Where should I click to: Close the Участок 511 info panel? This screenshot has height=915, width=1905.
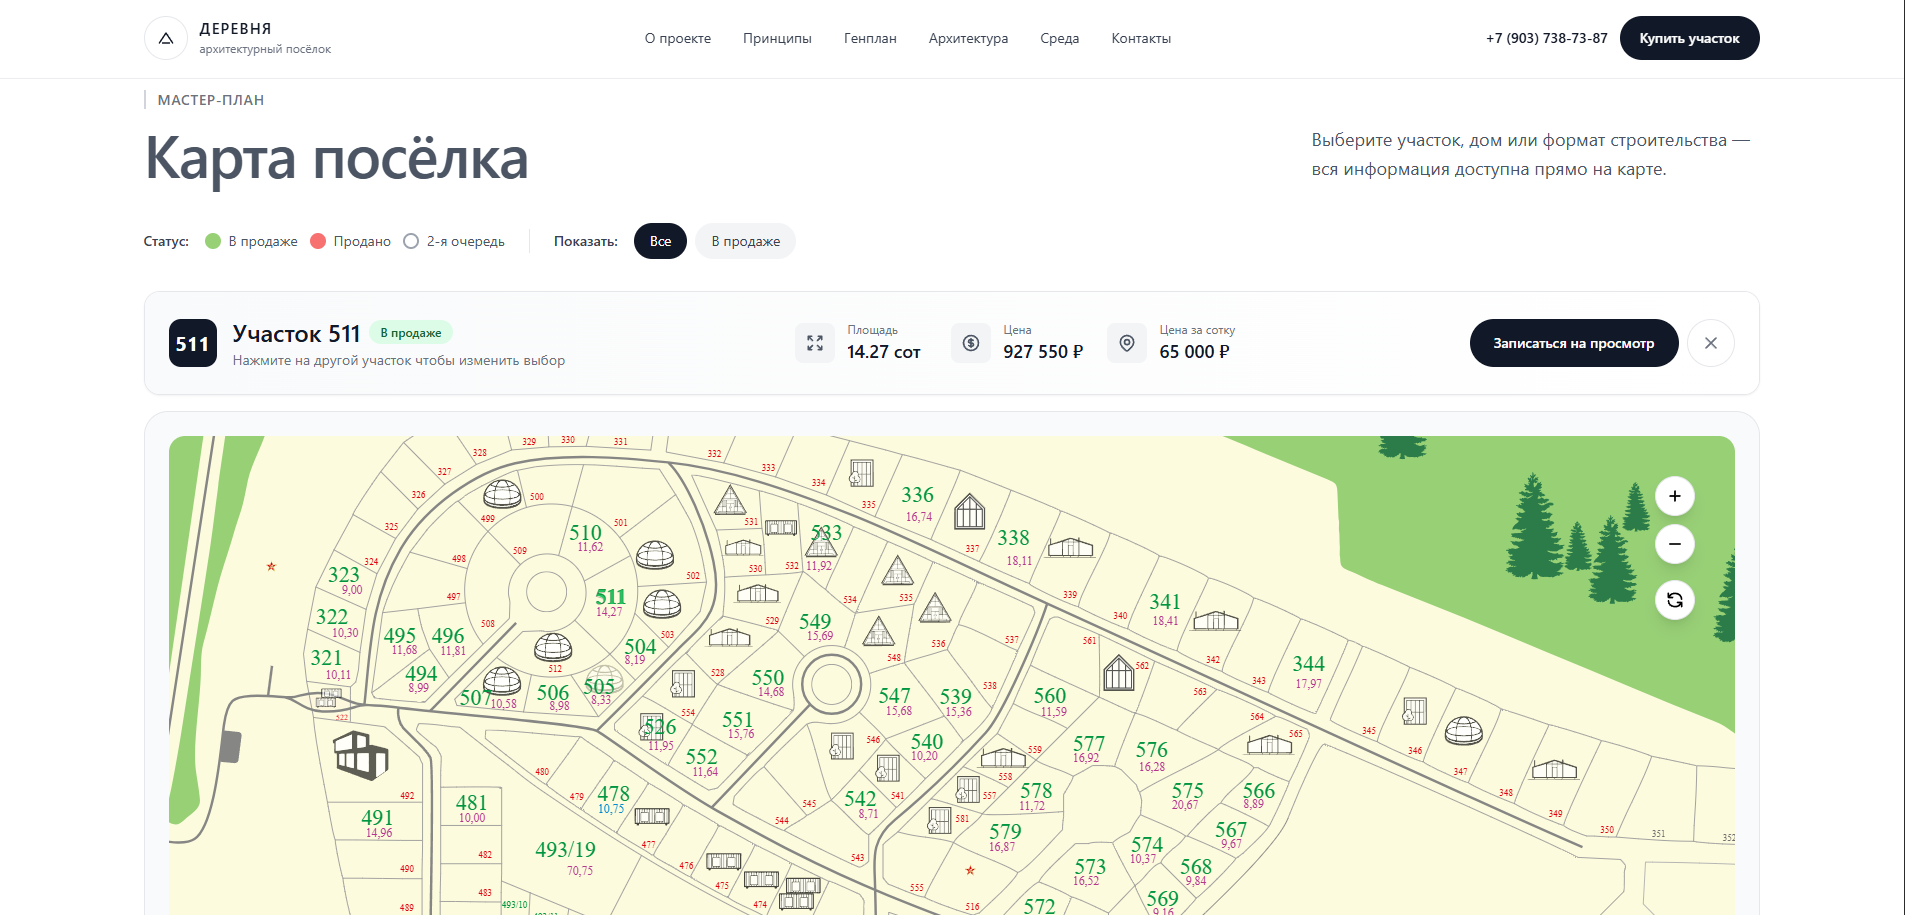[1711, 343]
